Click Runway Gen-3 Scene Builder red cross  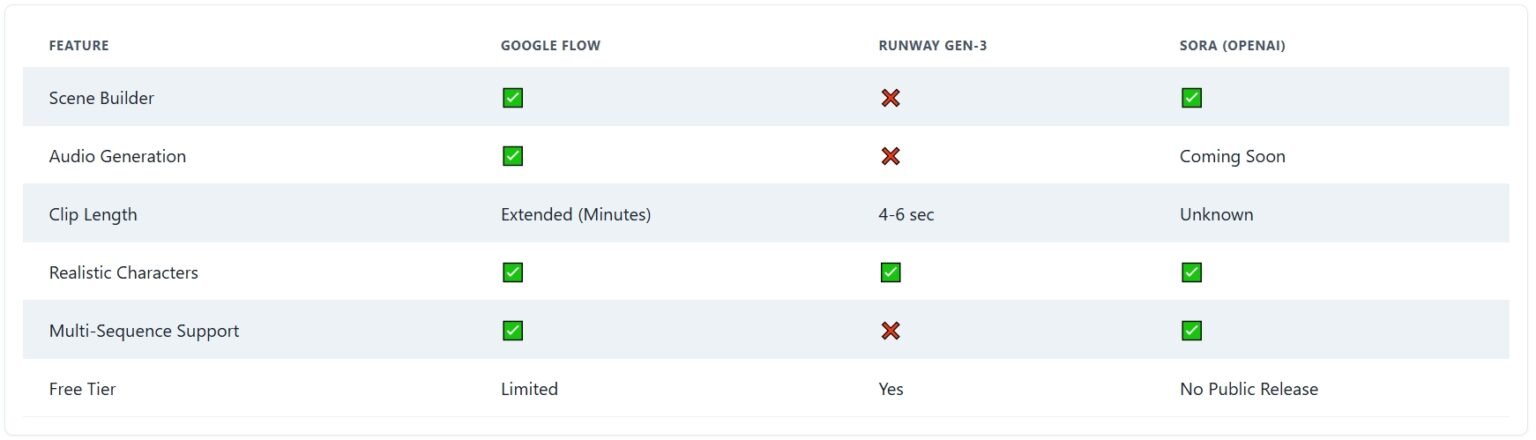pyautogui.click(x=890, y=98)
